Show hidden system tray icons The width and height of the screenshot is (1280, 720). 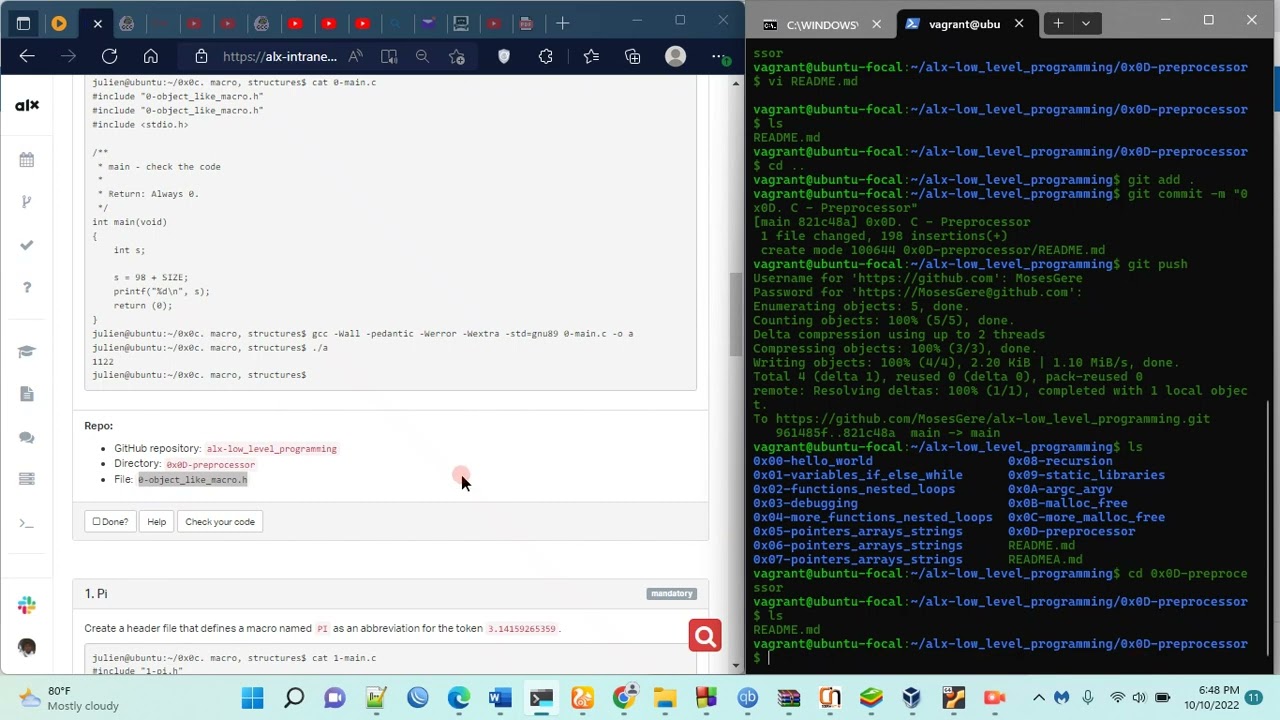1039,697
